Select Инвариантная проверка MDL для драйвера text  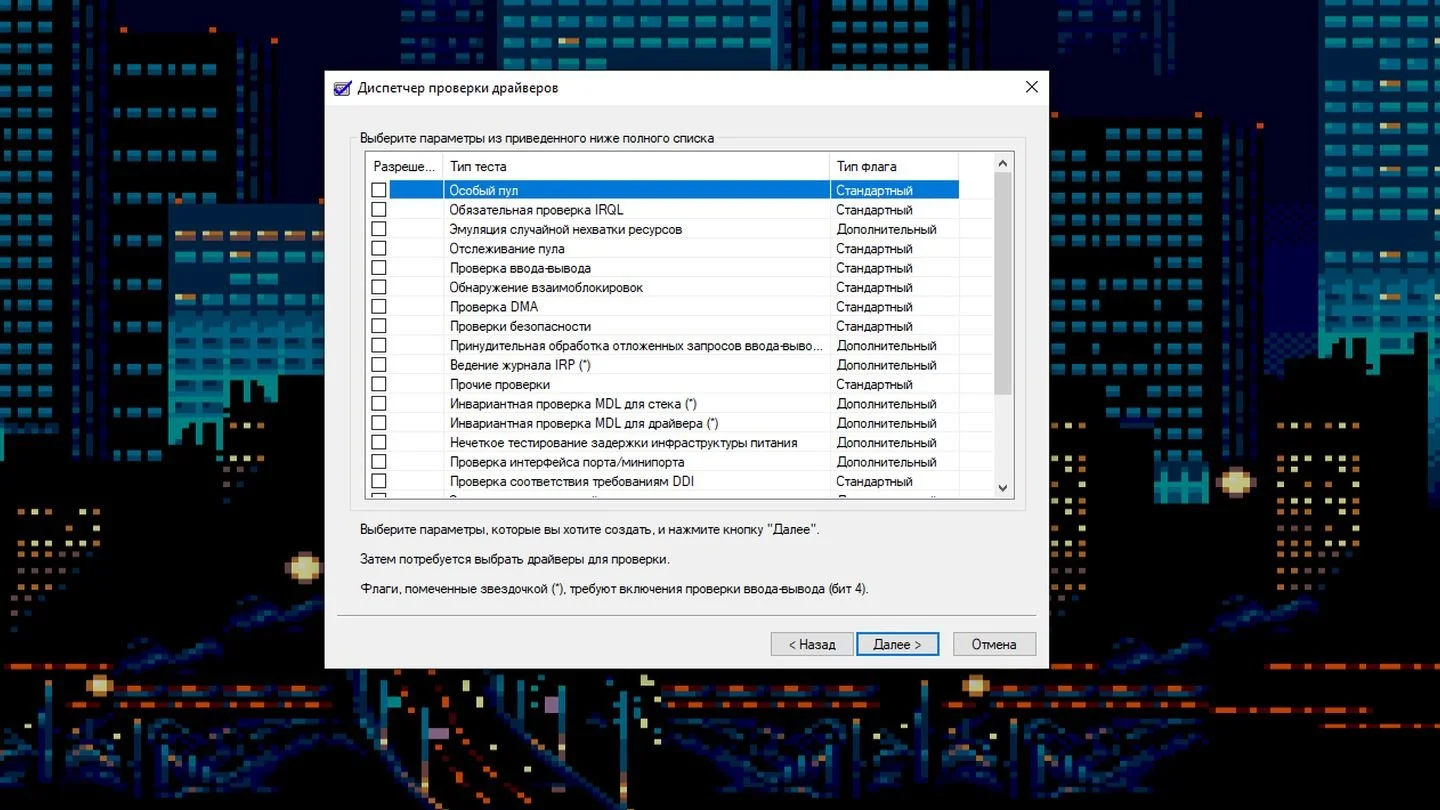coord(584,423)
